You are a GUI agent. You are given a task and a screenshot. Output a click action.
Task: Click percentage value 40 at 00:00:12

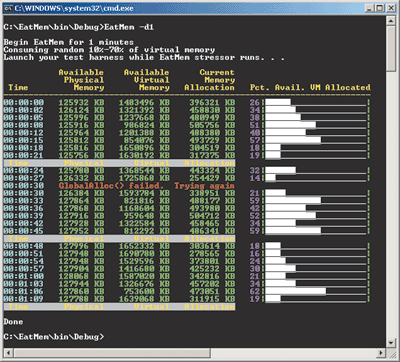pyautogui.click(x=255, y=133)
